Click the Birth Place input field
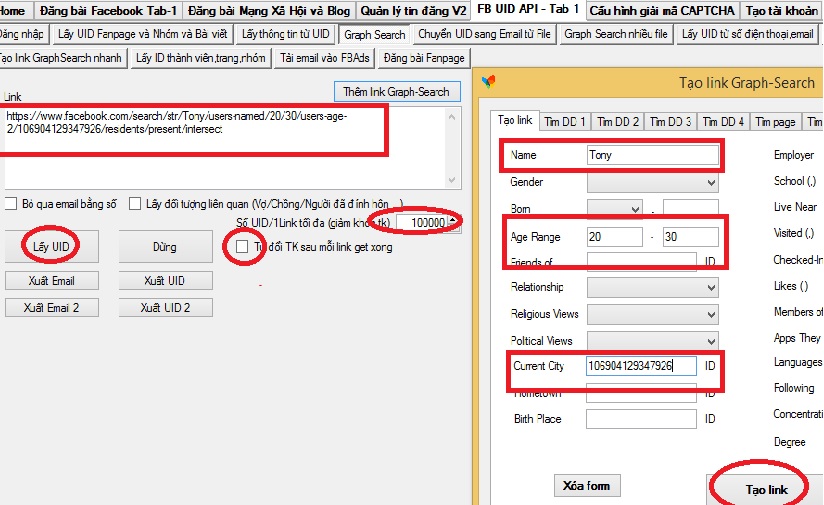824x505 pixels. pyautogui.click(x=641, y=419)
